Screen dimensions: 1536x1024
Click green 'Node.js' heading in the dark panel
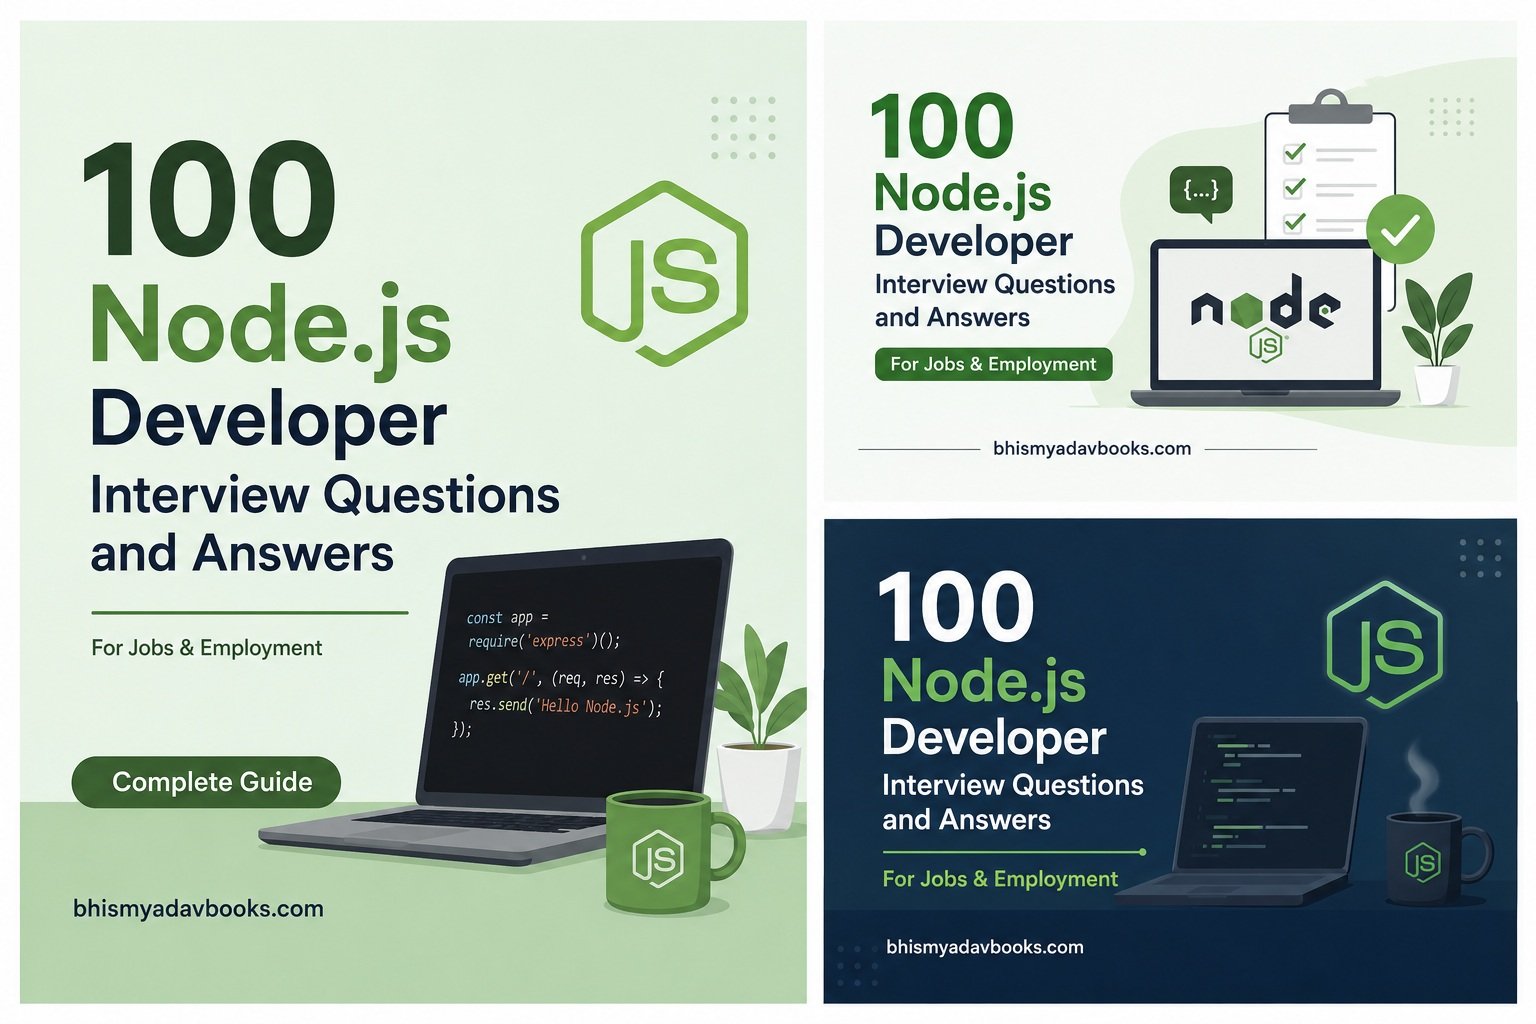point(984,683)
